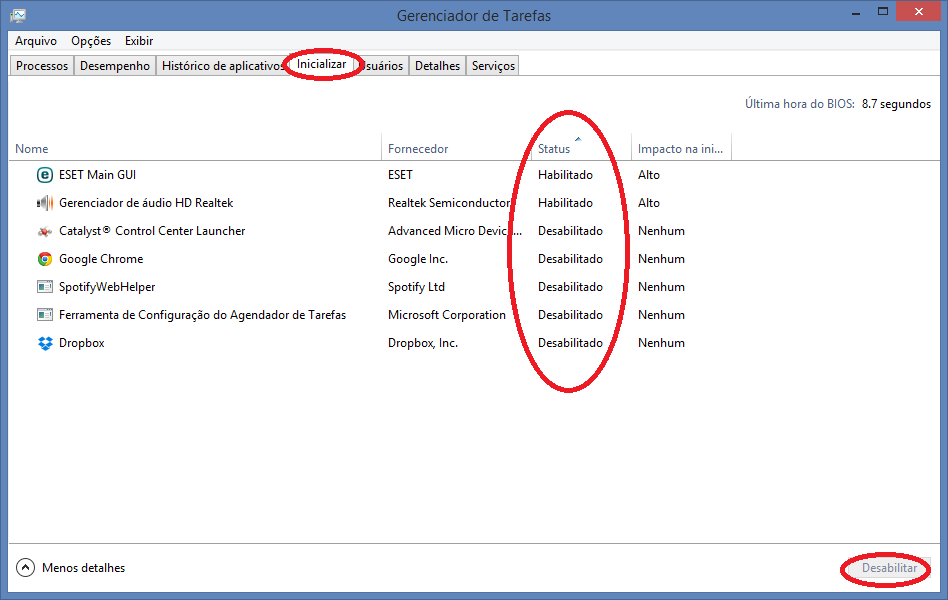
Task: Sort by the Status column header
Action: [581, 149]
